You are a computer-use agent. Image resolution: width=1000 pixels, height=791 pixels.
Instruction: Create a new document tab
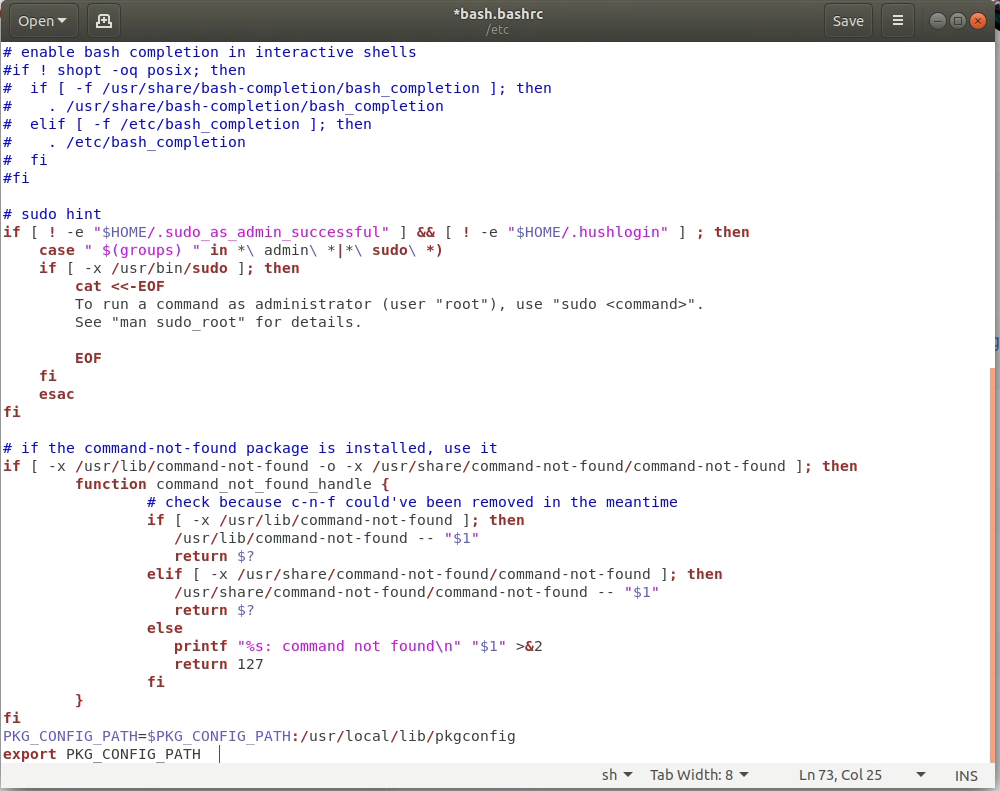coord(103,20)
